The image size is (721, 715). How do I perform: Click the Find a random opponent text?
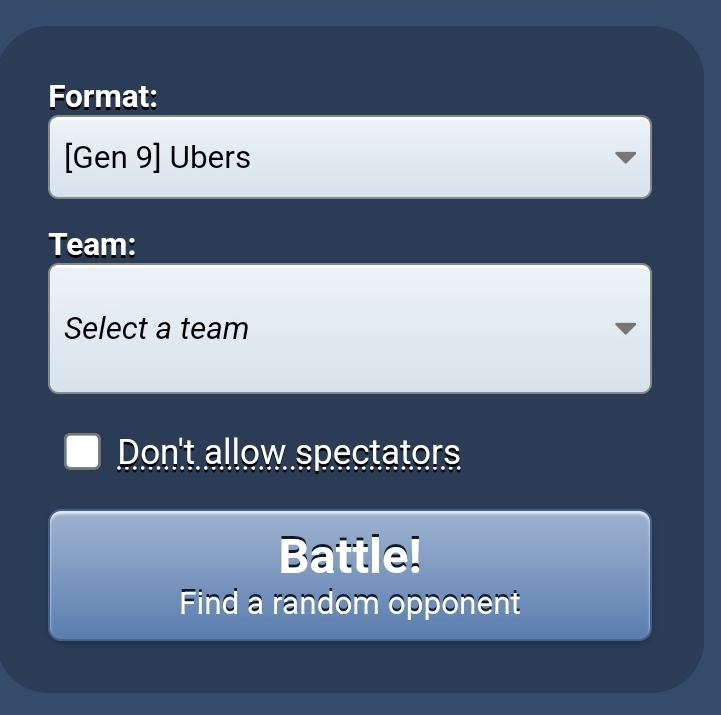point(350,602)
